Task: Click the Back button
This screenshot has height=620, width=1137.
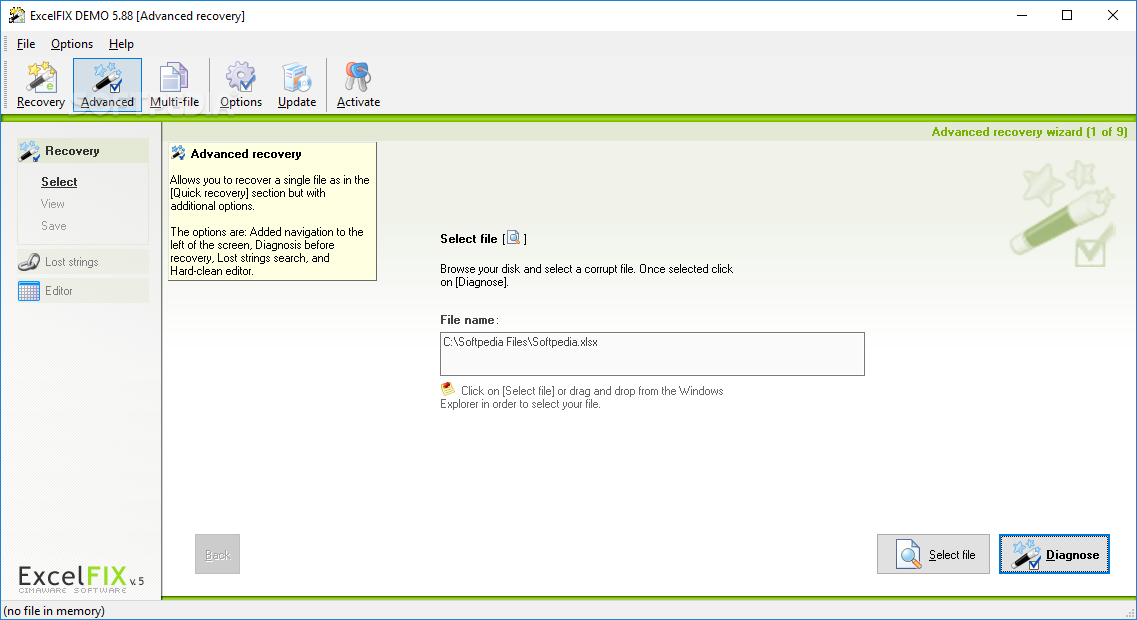Action: click(x=218, y=554)
